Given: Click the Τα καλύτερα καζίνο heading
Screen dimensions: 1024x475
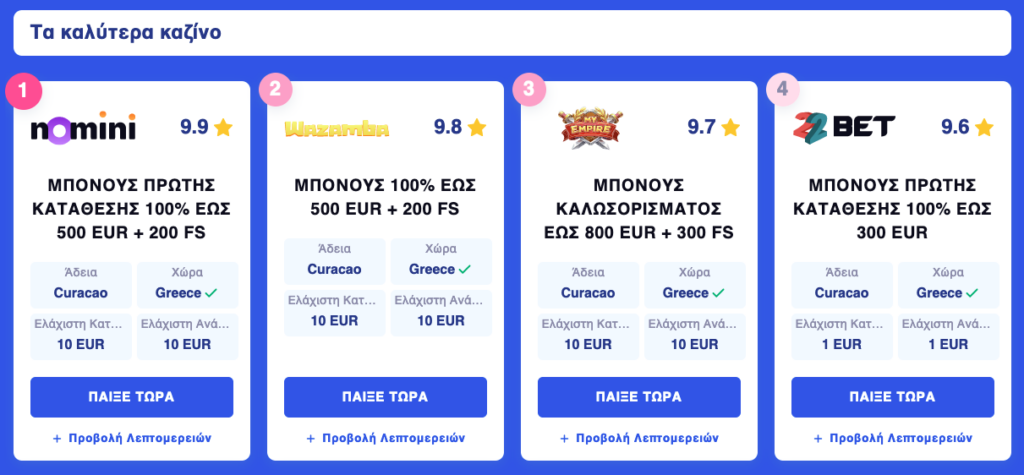Looking at the screenshot, I should point(126,33).
